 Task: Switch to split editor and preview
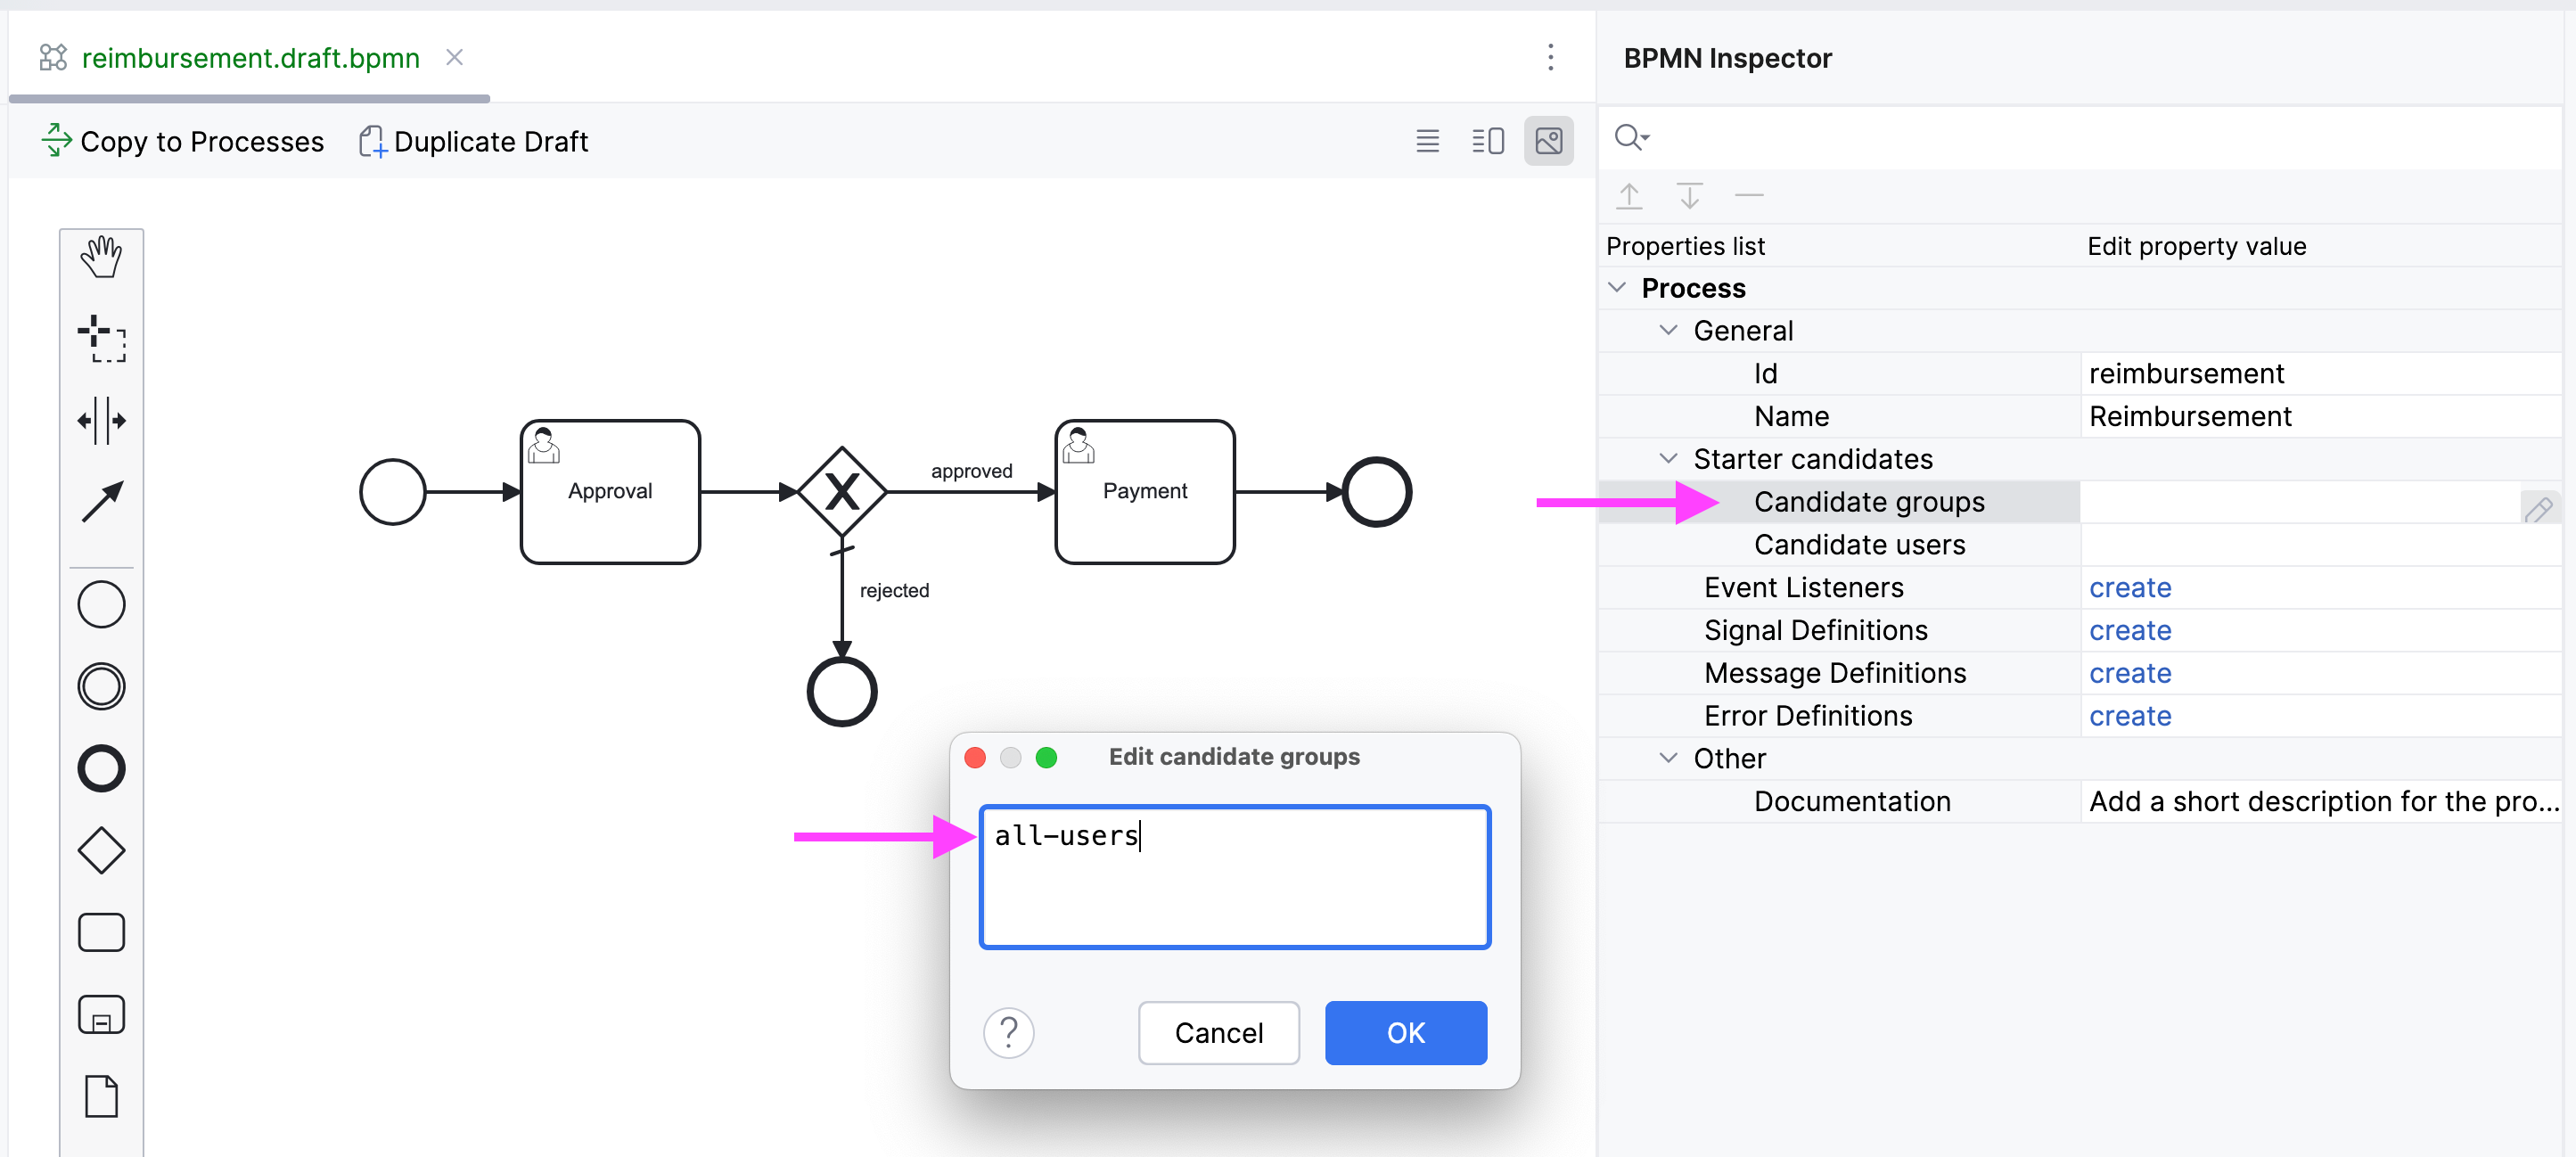(x=1487, y=141)
